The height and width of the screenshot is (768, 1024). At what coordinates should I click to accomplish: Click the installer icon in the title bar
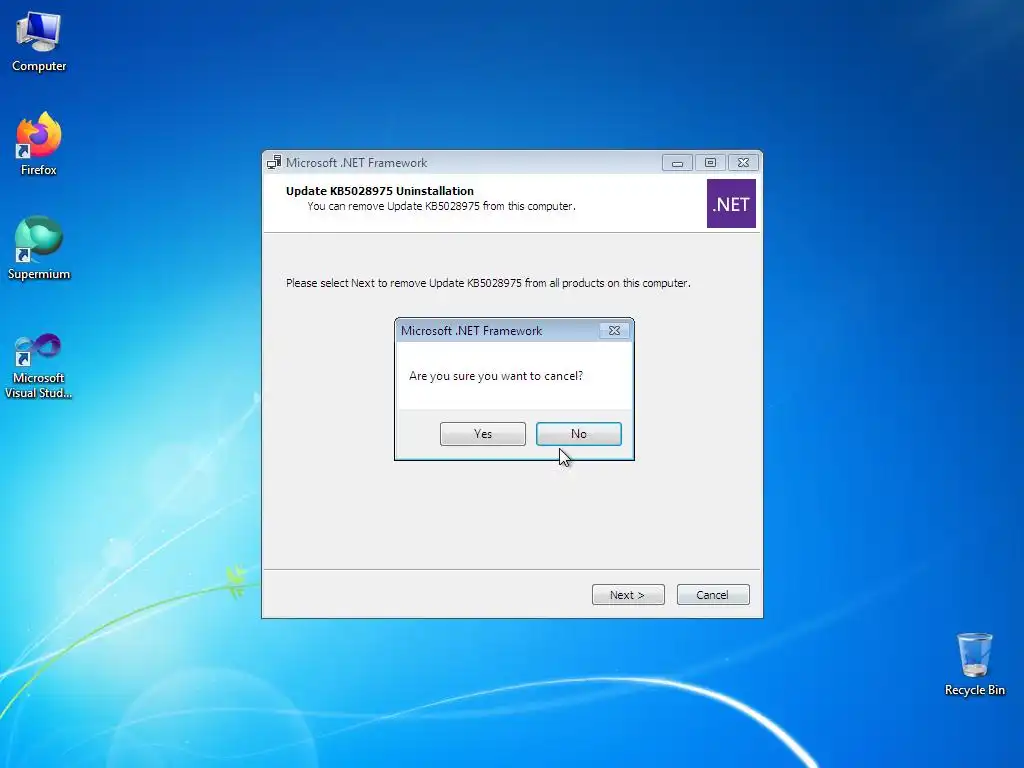click(274, 163)
